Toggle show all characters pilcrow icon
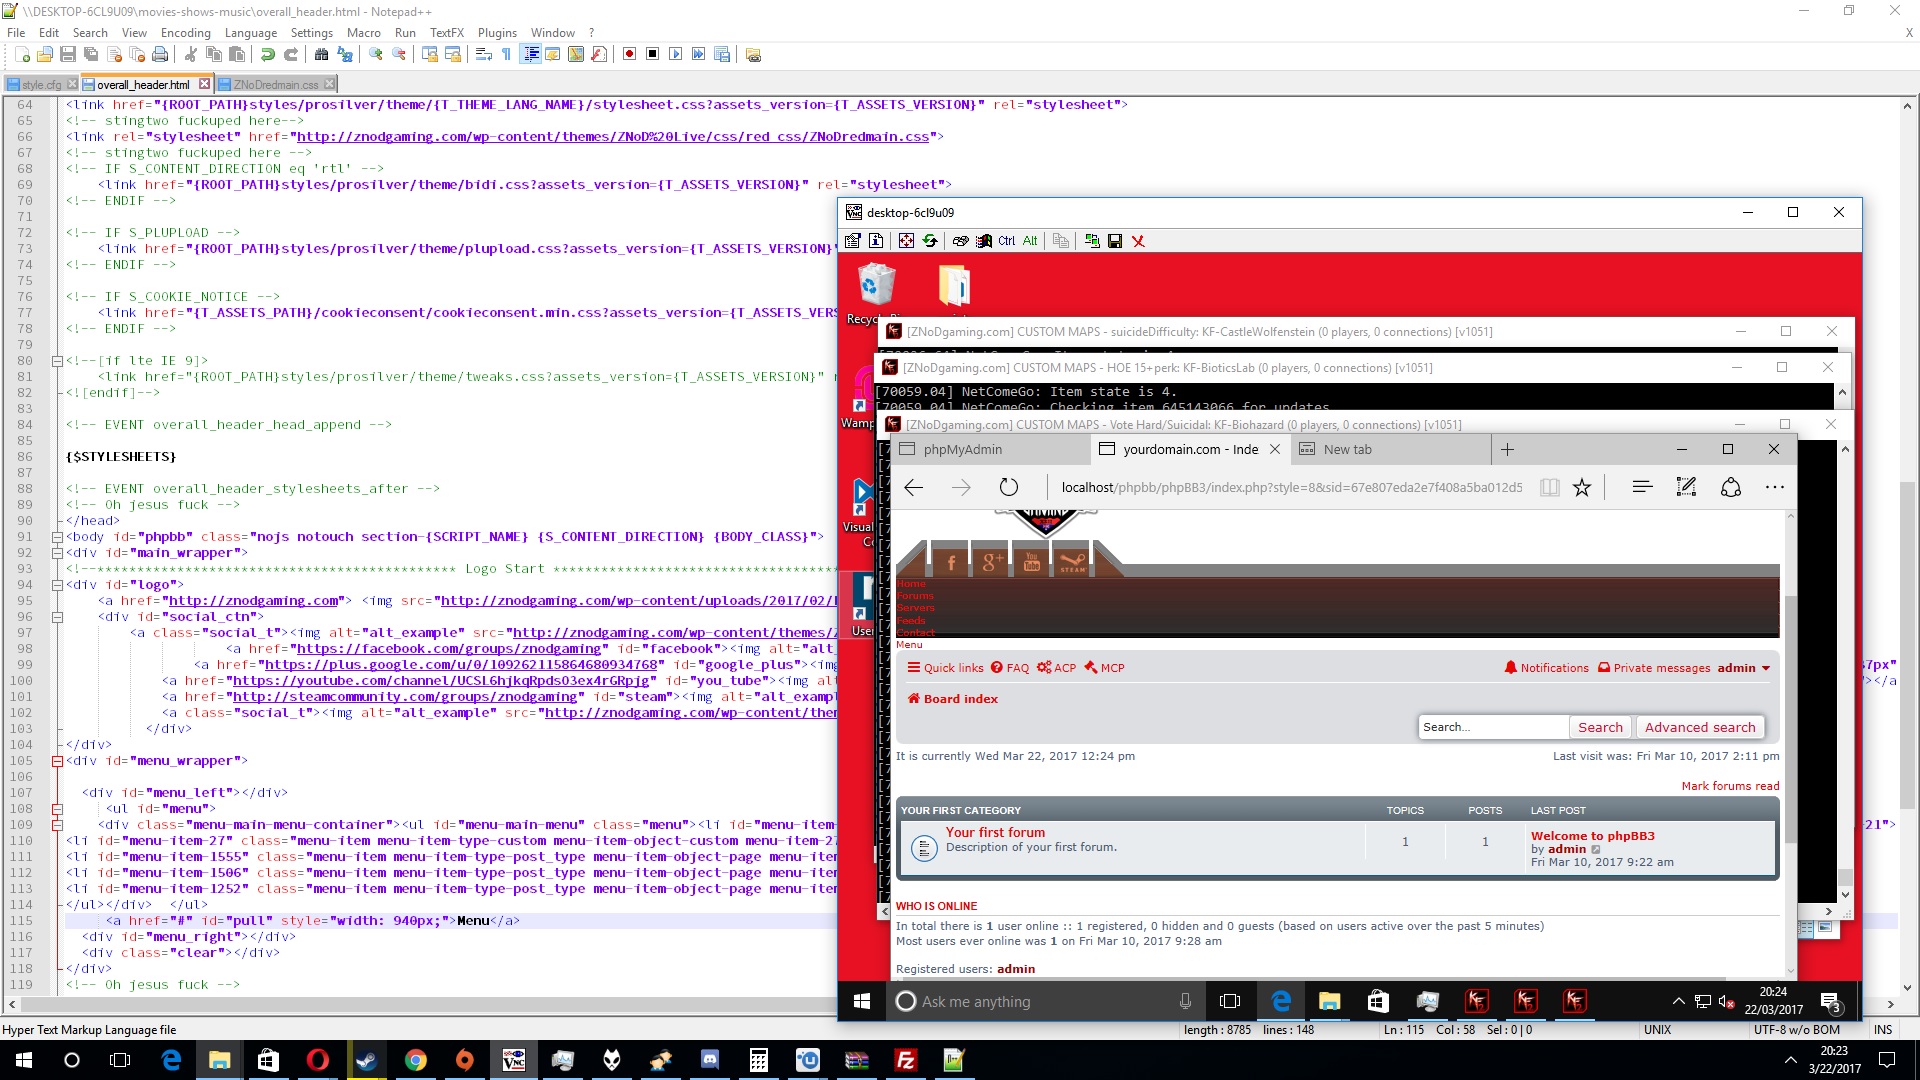The image size is (1920, 1080). [x=506, y=54]
